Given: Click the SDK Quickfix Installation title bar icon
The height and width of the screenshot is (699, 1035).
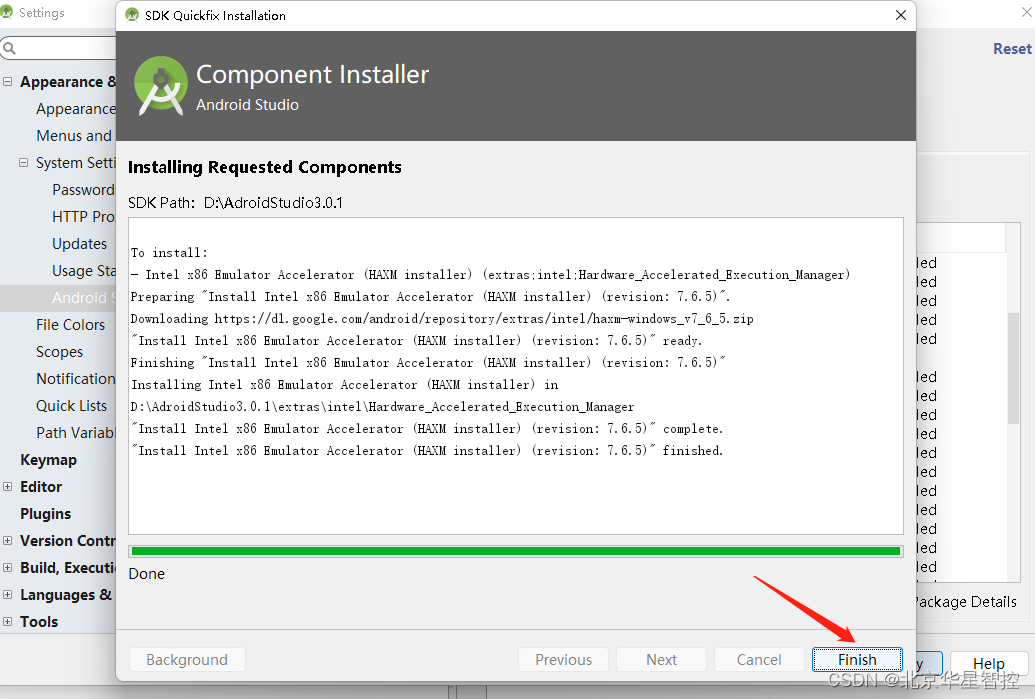Looking at the screenshot, I should coord(132,15).
